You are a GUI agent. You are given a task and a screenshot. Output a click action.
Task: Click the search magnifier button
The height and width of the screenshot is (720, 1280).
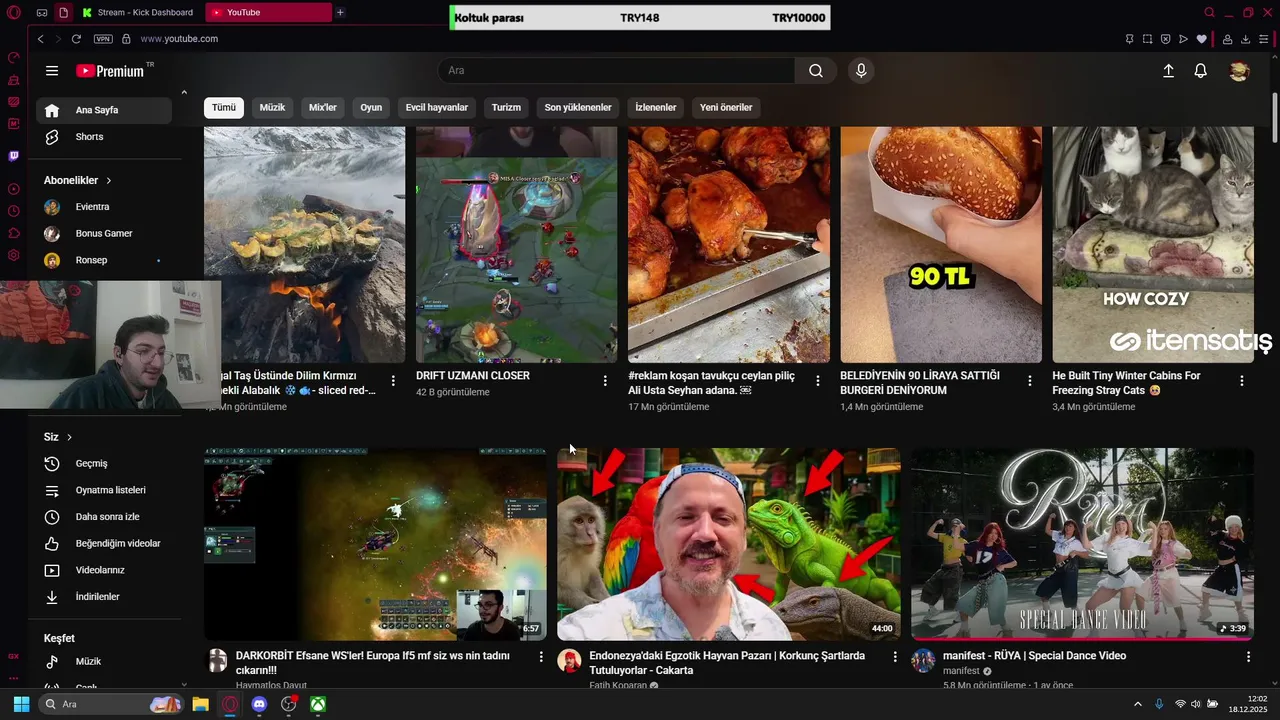click(x=816, y=71)
